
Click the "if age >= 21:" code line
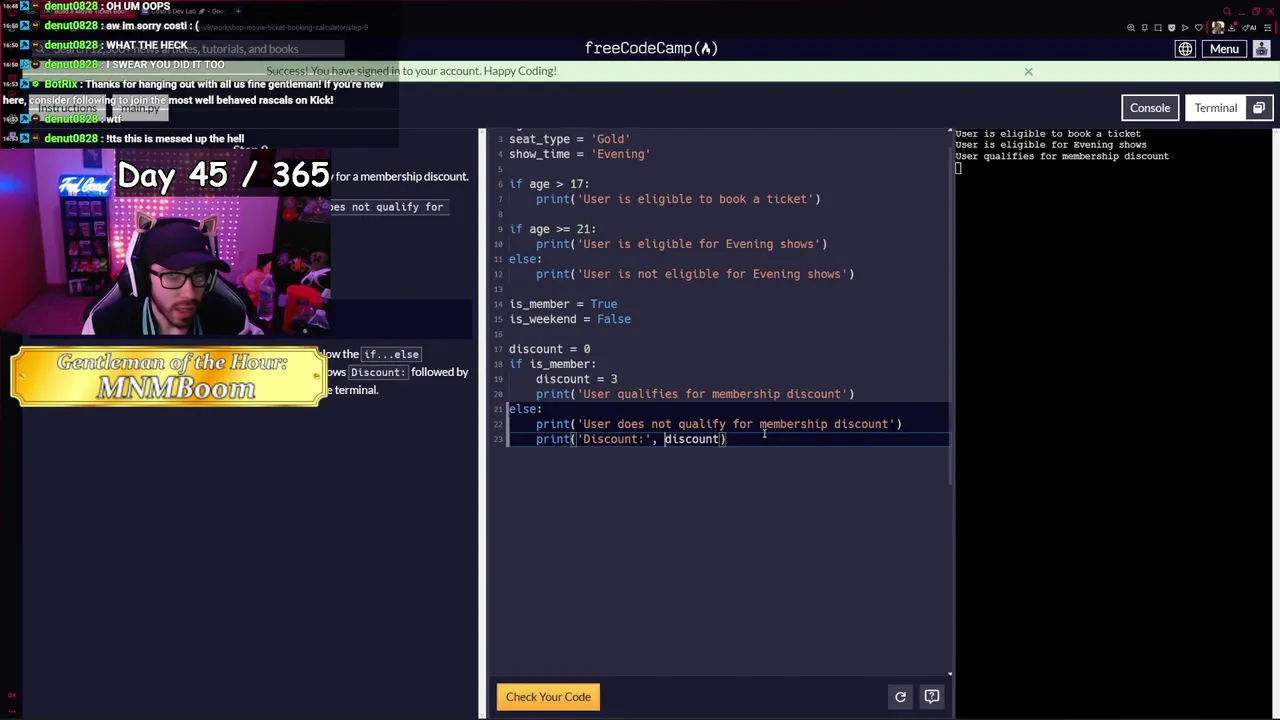point(552,229)
